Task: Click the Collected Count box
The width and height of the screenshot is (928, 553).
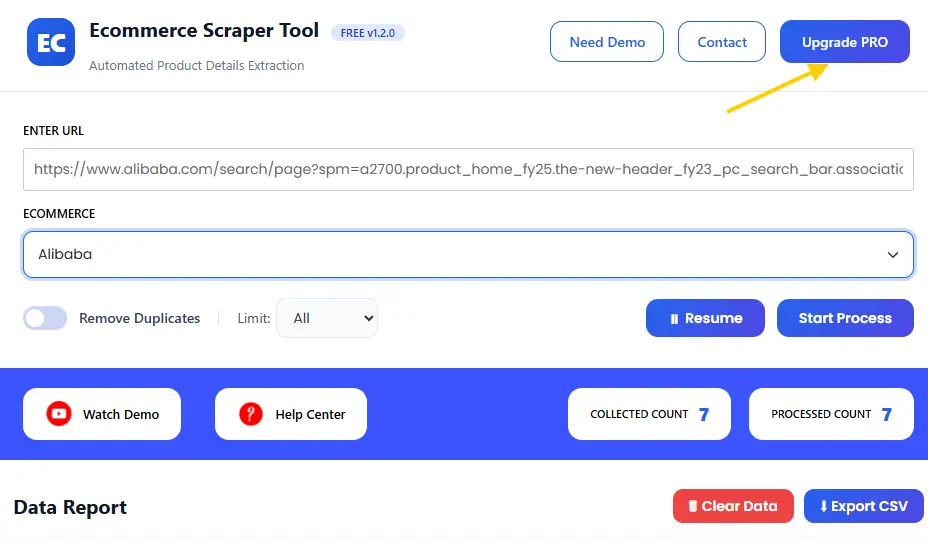Action: click(649, 414)
